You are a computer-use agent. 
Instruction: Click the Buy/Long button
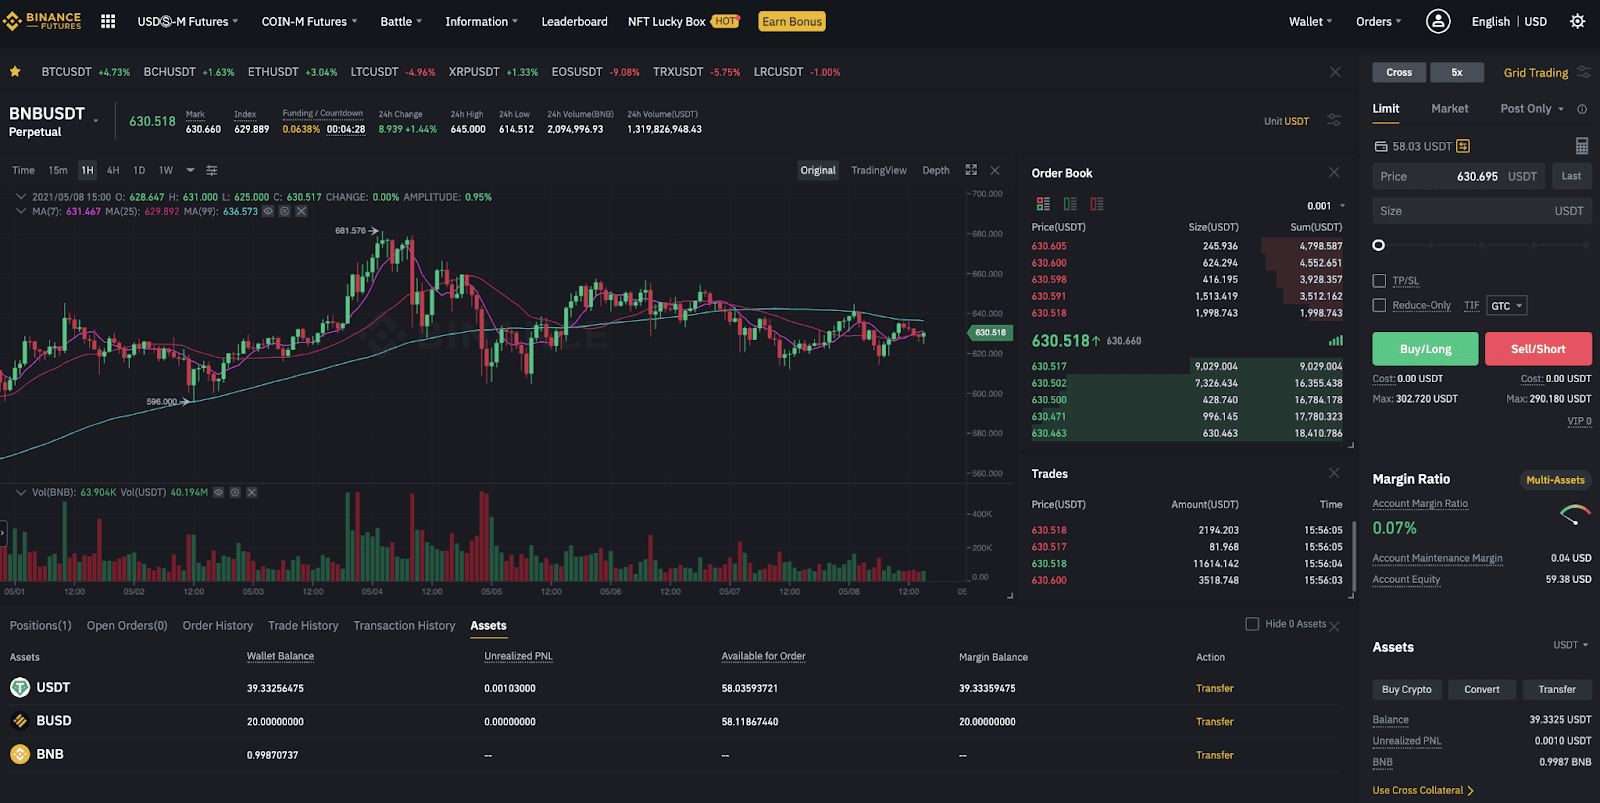pos(1425,349)
